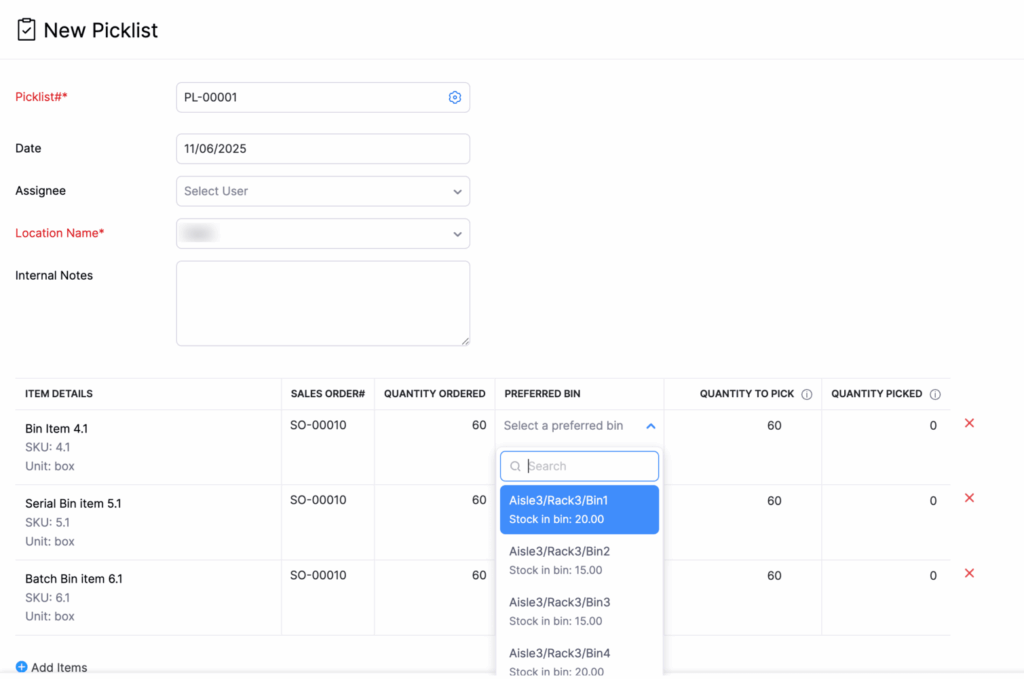Click SKU: 4.1 text
Viewport: 1024px width, 679px height.
(48, 447)
